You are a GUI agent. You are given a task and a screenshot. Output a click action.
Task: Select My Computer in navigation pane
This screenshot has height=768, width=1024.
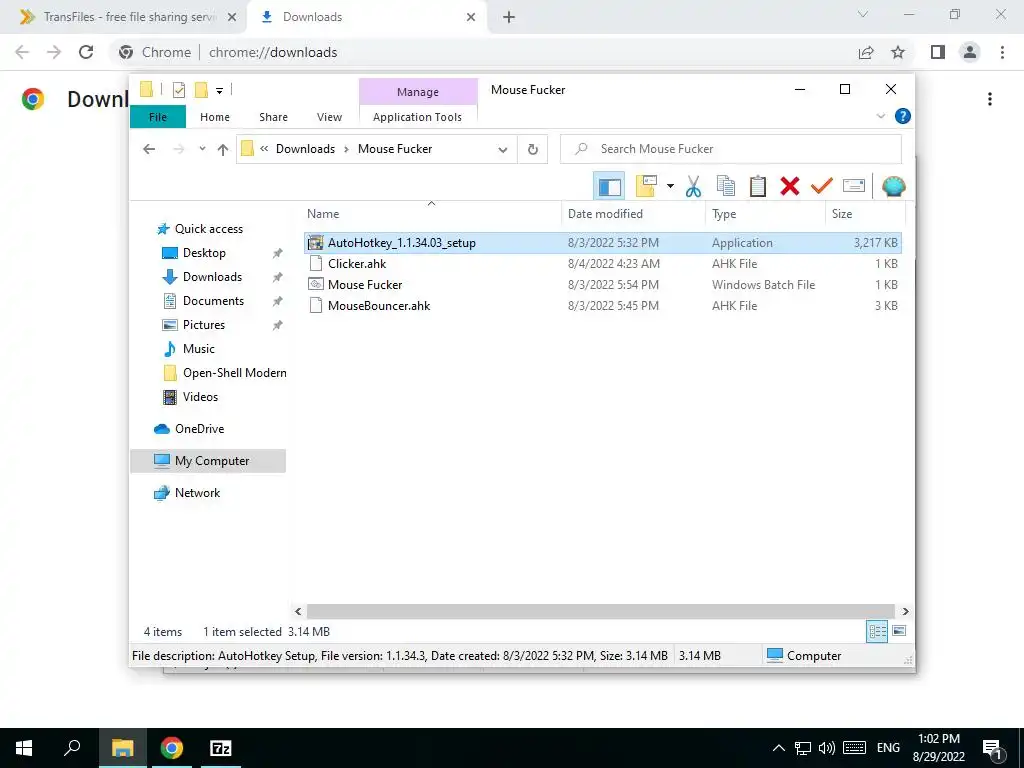[208, 461]
